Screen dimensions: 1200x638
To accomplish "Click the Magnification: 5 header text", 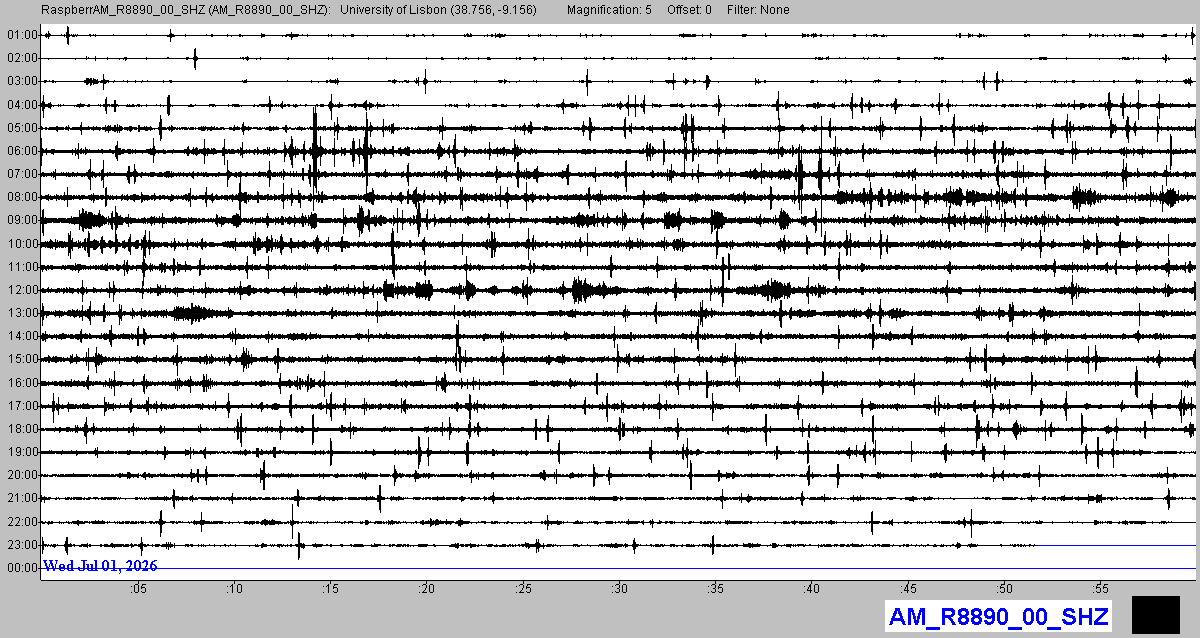I will click(608, 10).
